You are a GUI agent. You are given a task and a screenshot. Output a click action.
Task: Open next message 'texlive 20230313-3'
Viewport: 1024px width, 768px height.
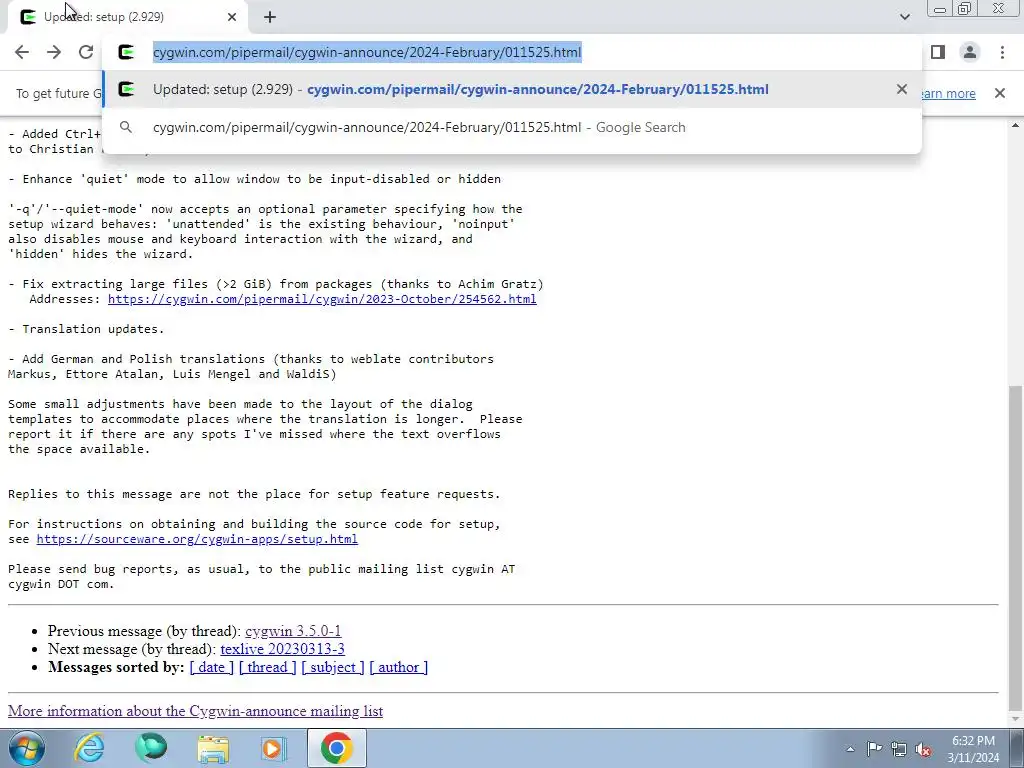282,648
